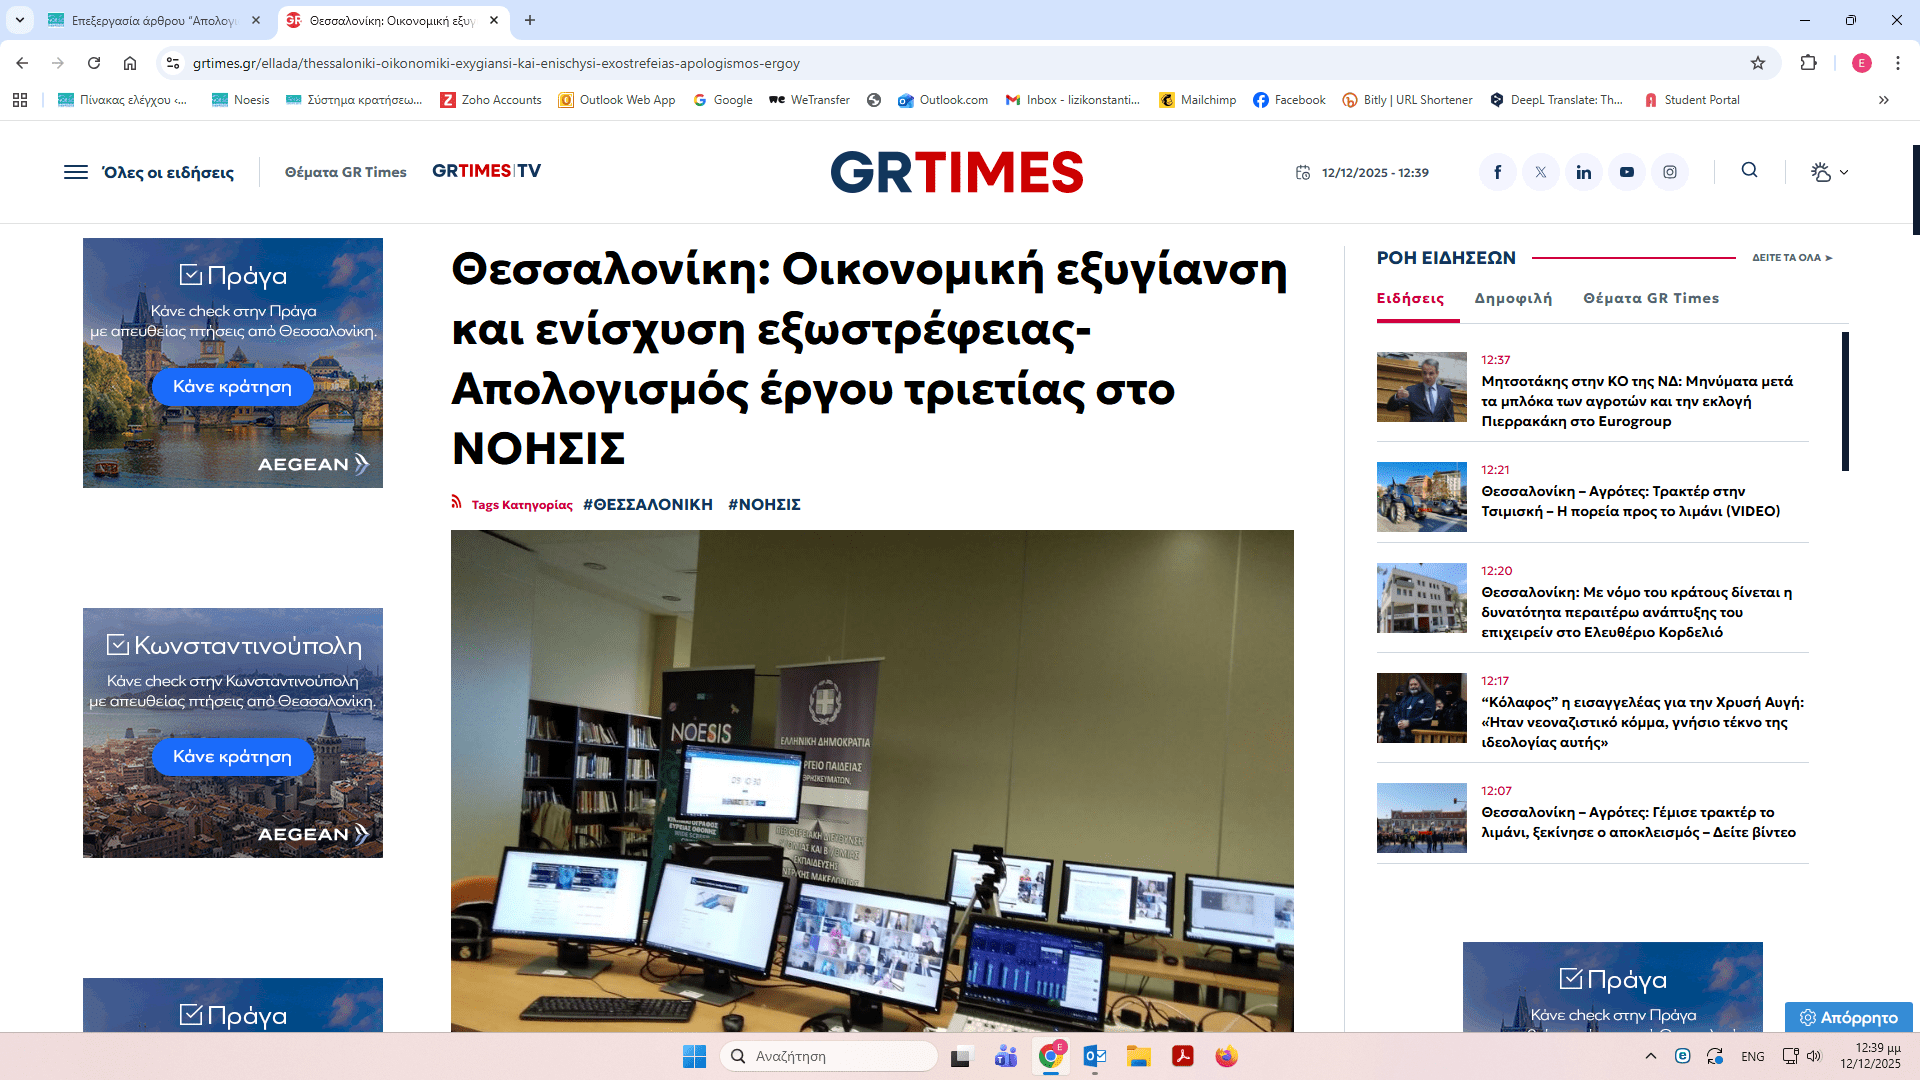This screenshot has width=1920, height=1080.
Task: Open the Mitsotakis news thumbnail
Action: (1421, 387)
